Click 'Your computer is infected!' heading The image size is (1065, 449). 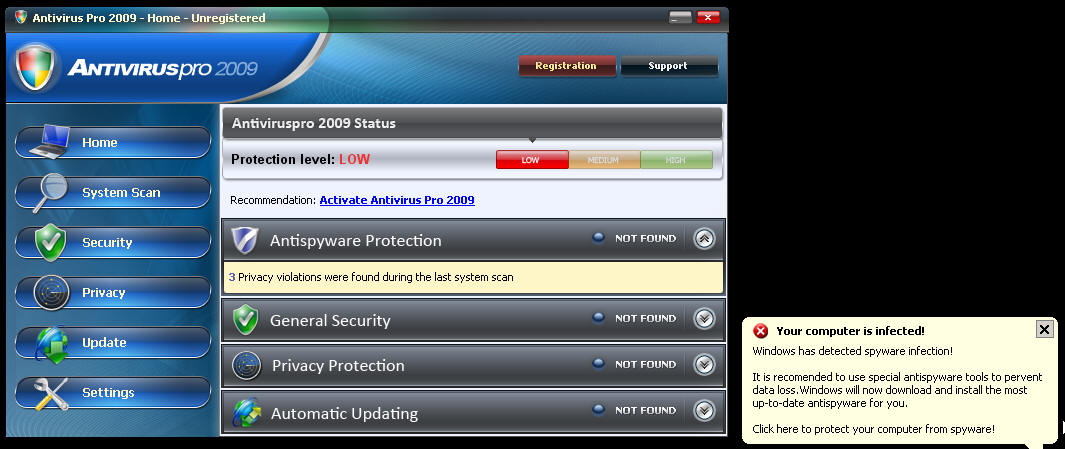[850, 331]
